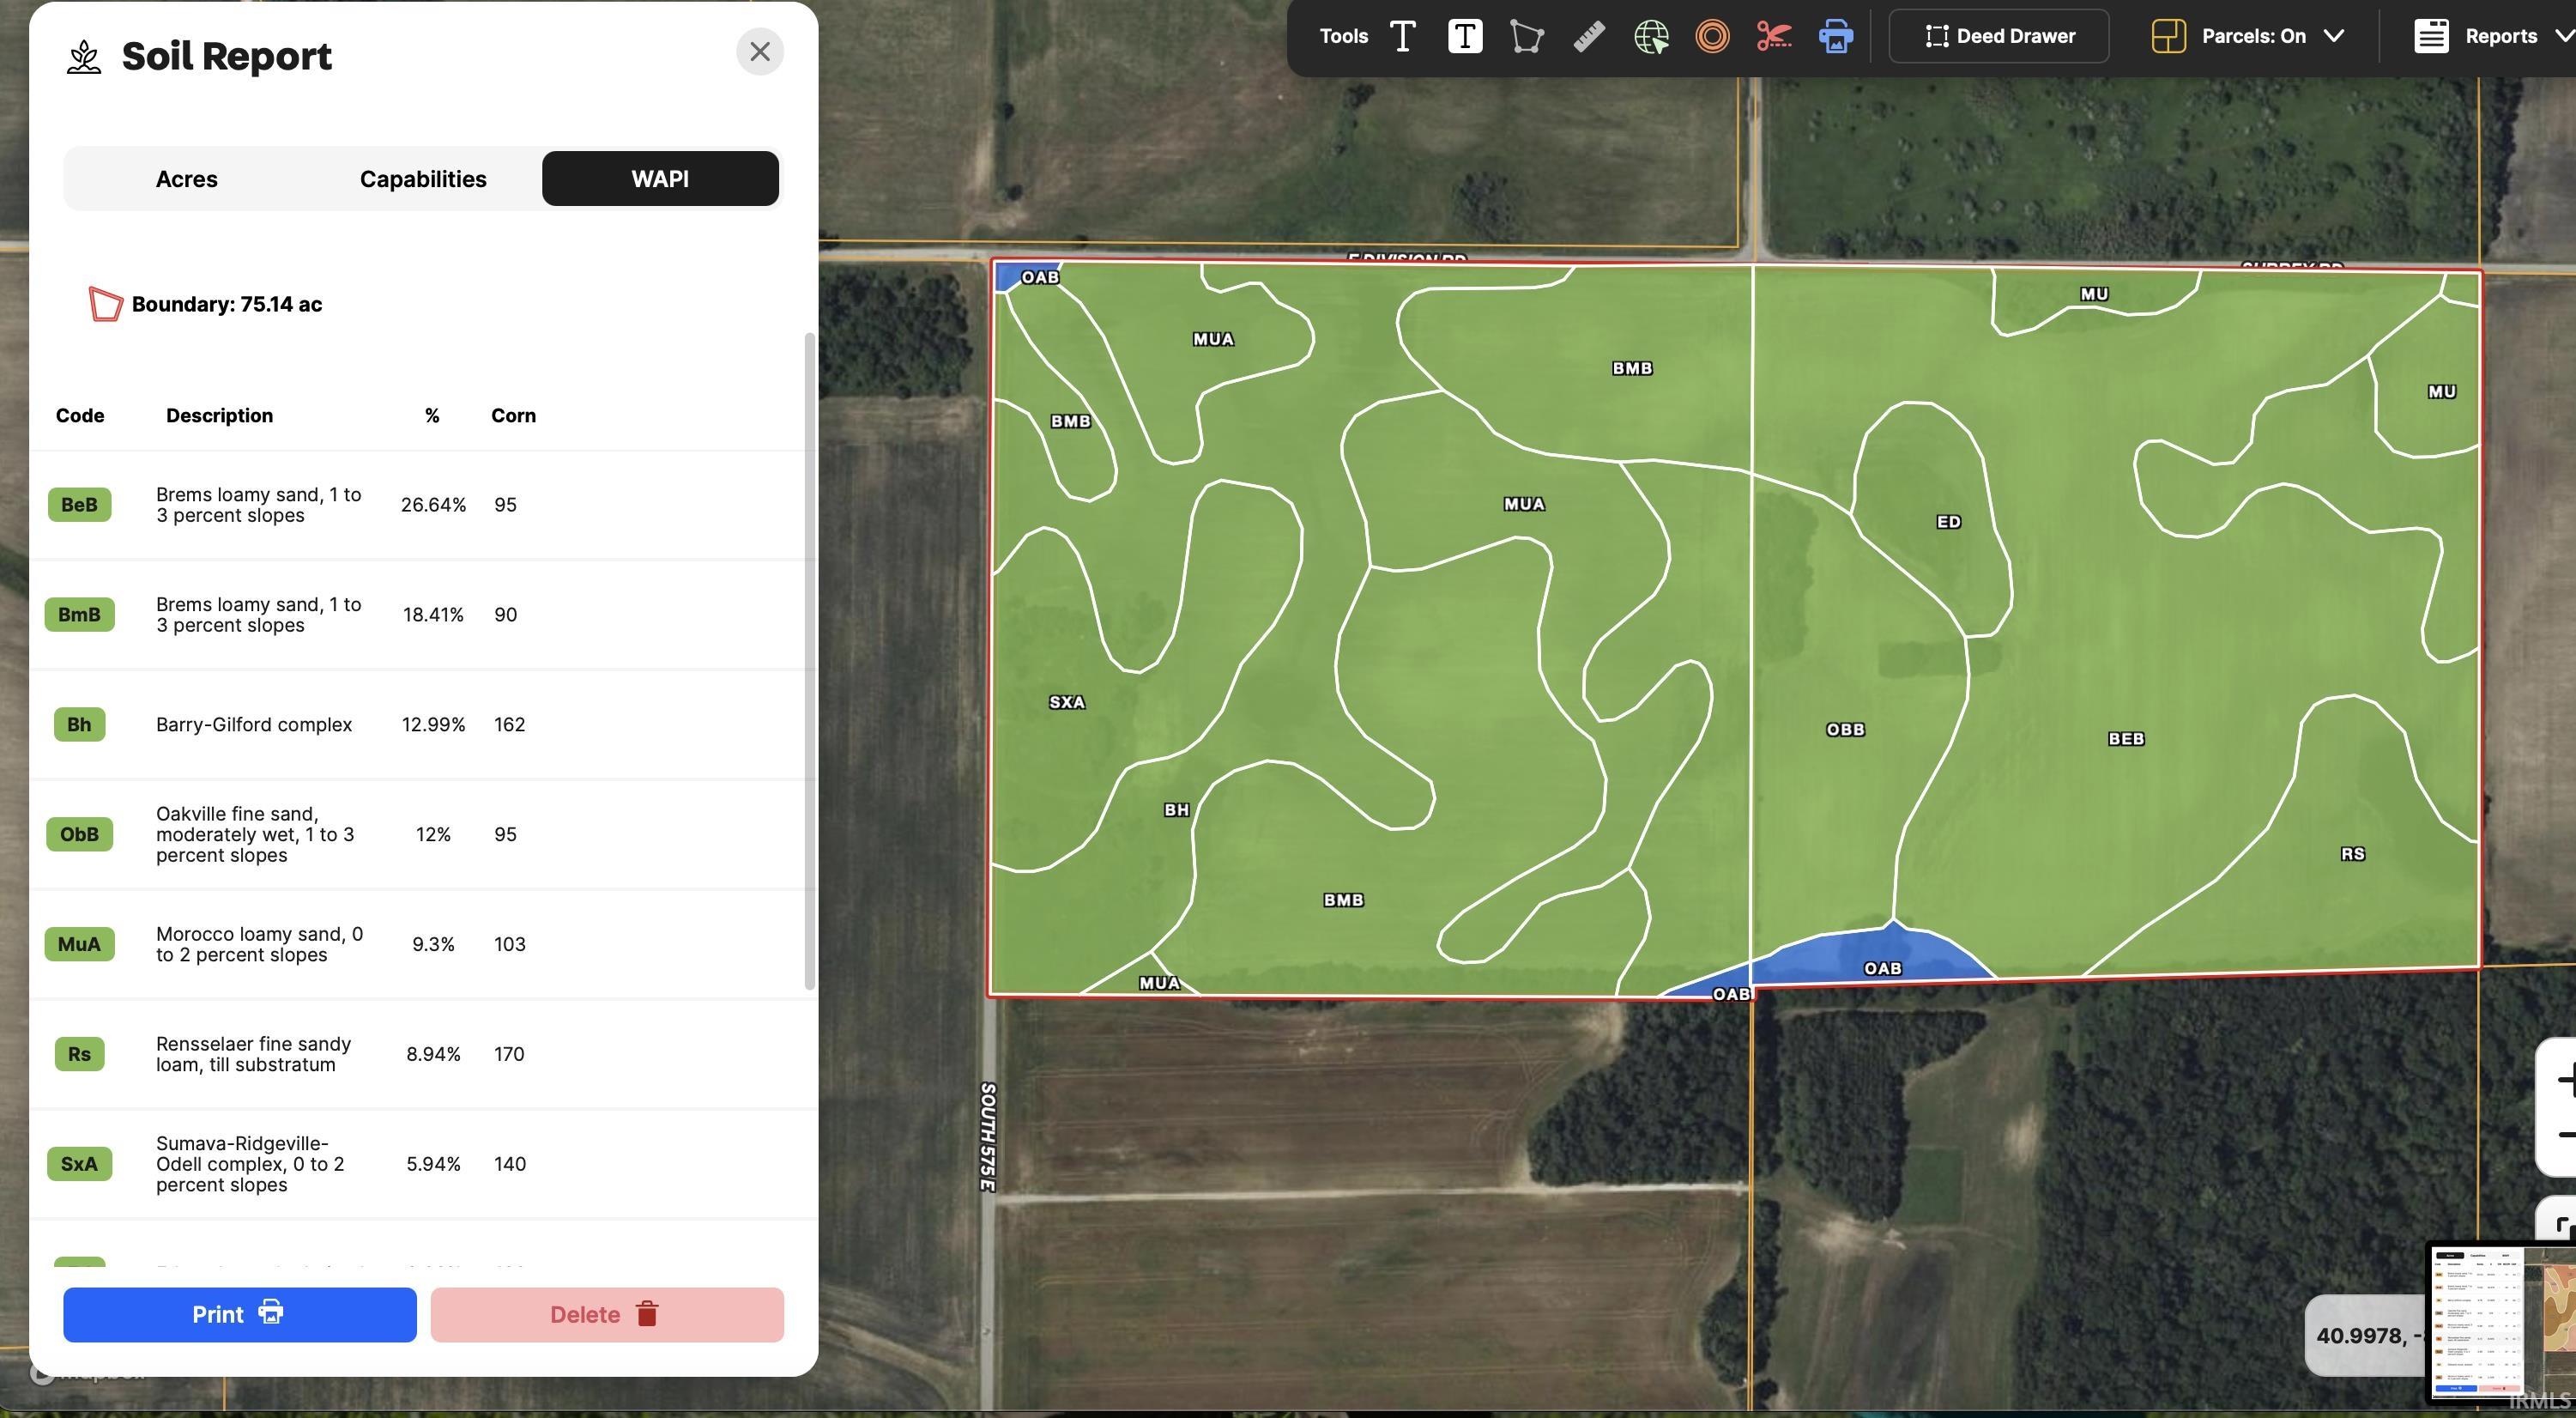Switch to the Capabilities tab
This screenshot has height=1418, width=2576.
click(423, 179)
